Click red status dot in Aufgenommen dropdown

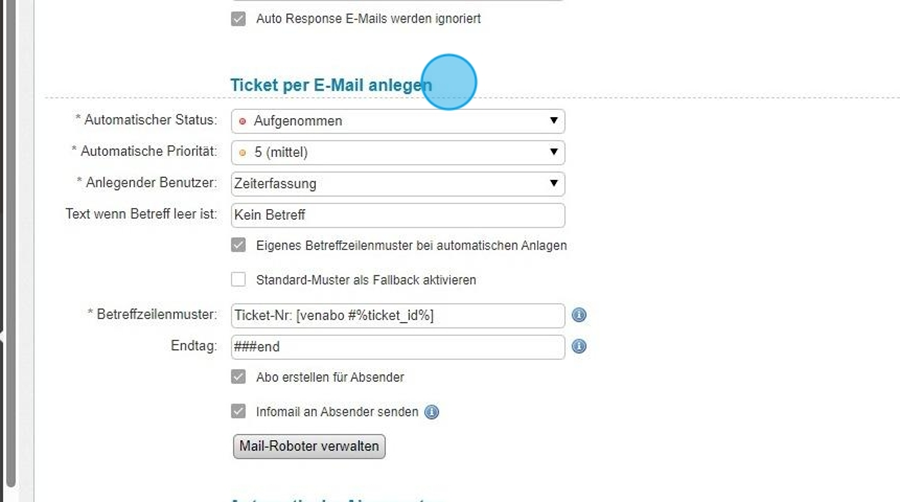(242, 121)
